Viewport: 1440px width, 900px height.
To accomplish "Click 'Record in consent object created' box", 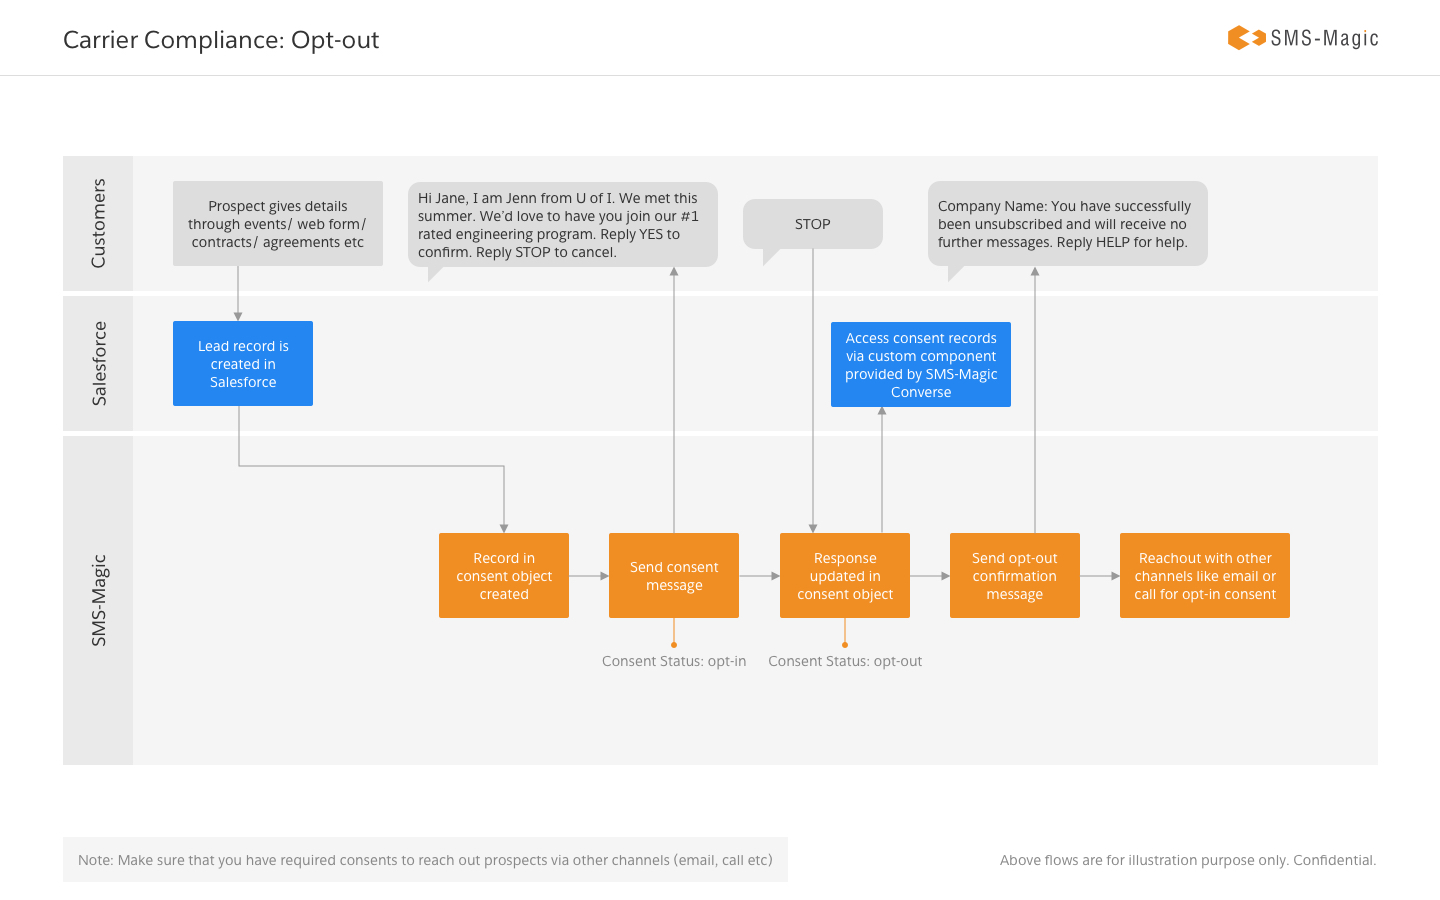I will point(504,576).
